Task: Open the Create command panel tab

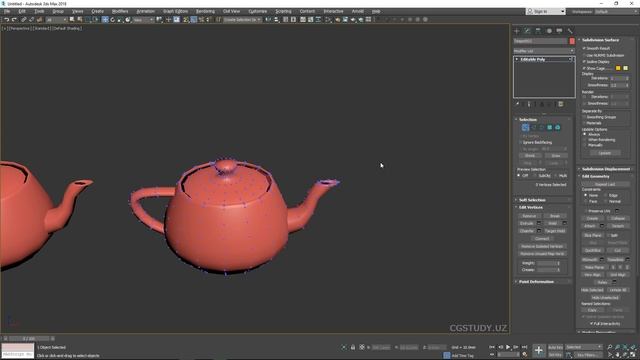Action: point(517,31)
